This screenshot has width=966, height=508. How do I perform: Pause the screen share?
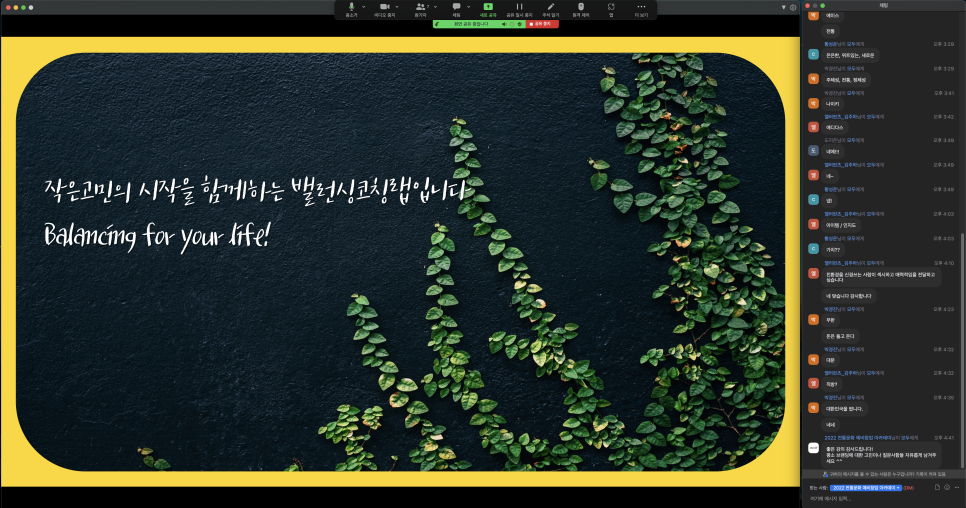click(x=519, y=9)
